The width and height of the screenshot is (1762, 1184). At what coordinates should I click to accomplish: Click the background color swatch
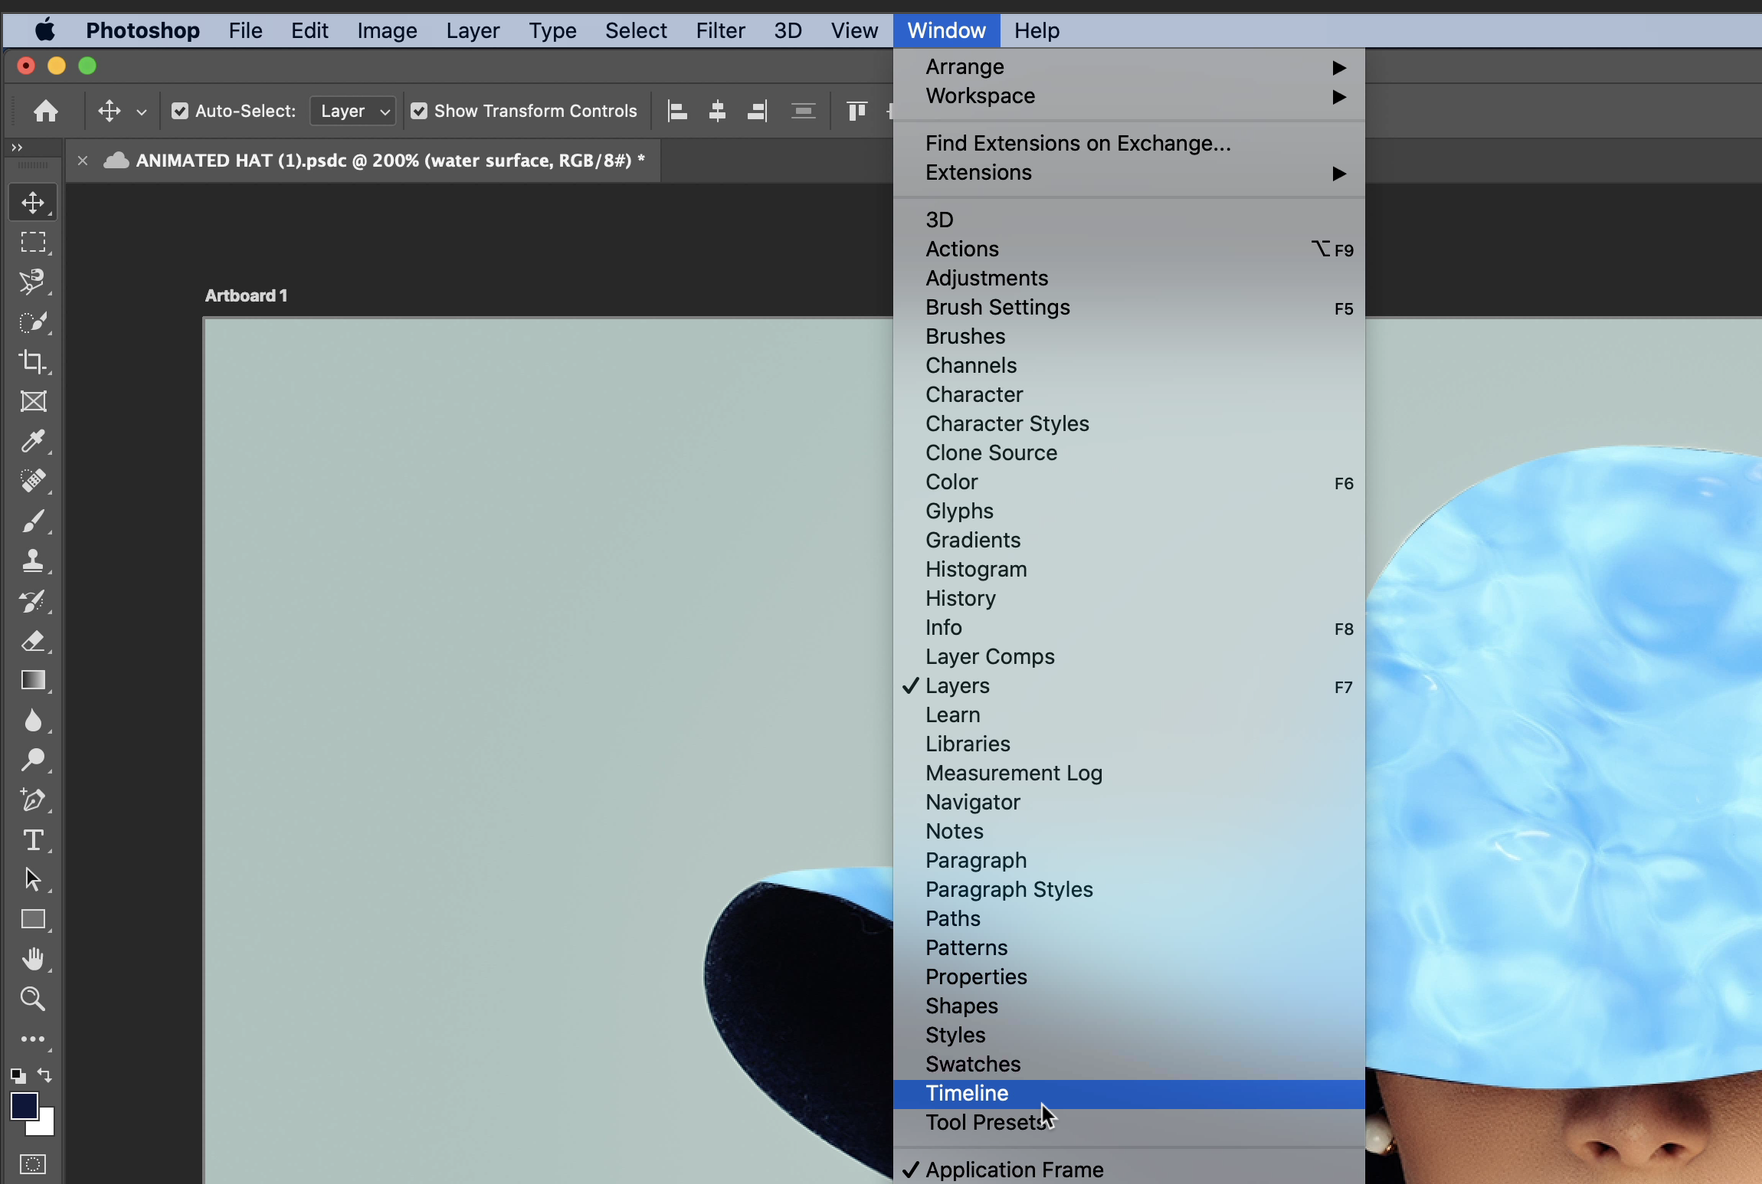(45, 1126)
